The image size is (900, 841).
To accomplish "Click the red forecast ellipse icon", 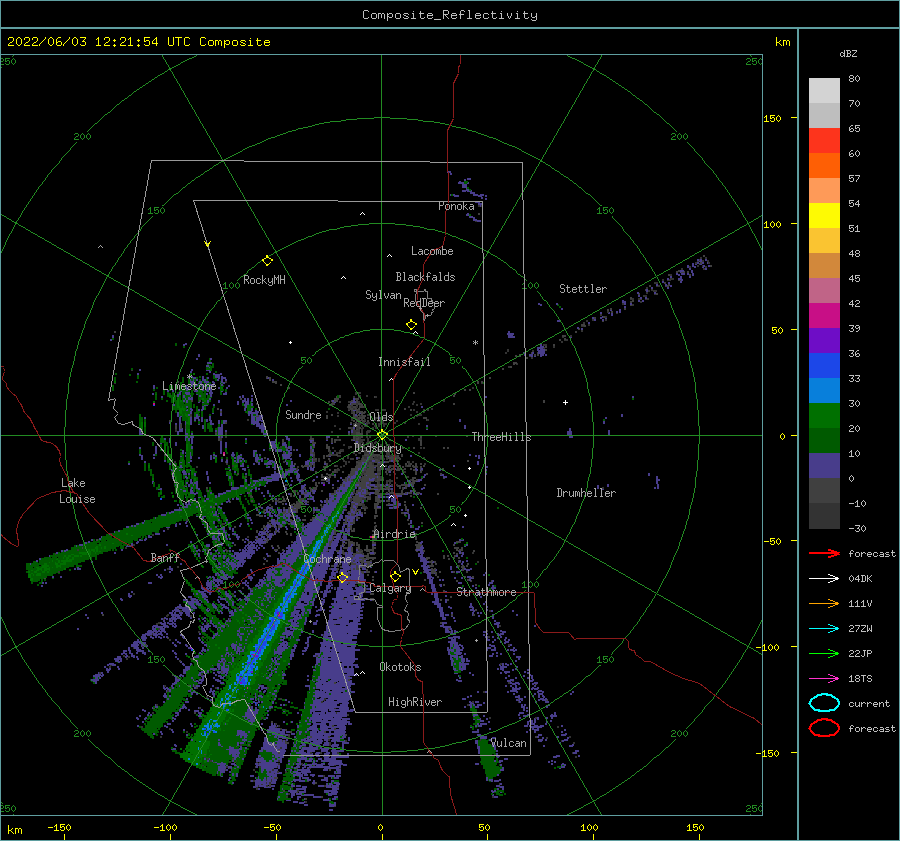I will pos(824,728).
